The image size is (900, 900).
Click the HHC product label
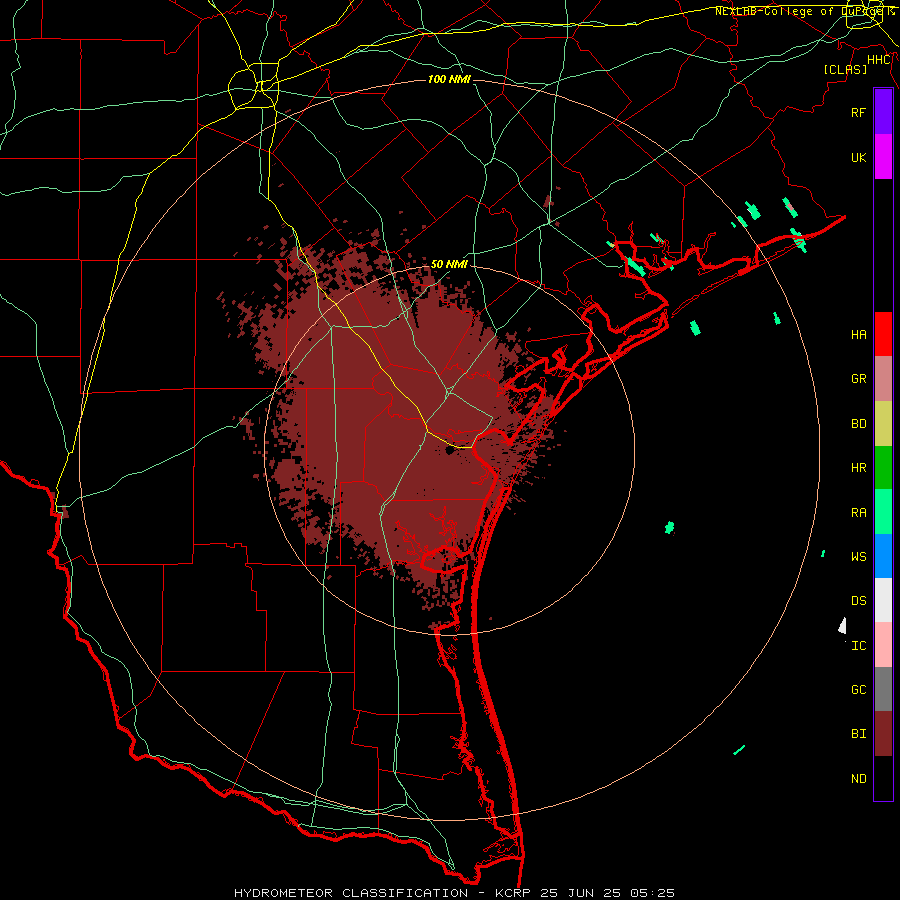879,60
